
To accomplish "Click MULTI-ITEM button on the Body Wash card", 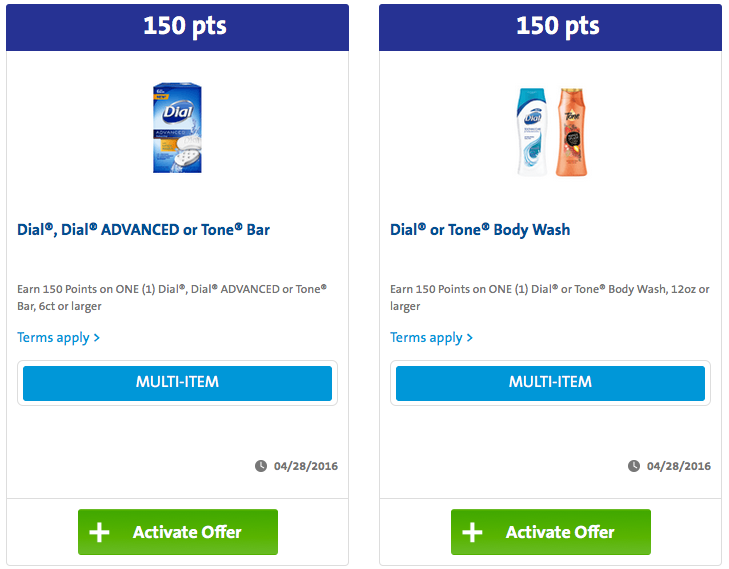I will (550, 383).
